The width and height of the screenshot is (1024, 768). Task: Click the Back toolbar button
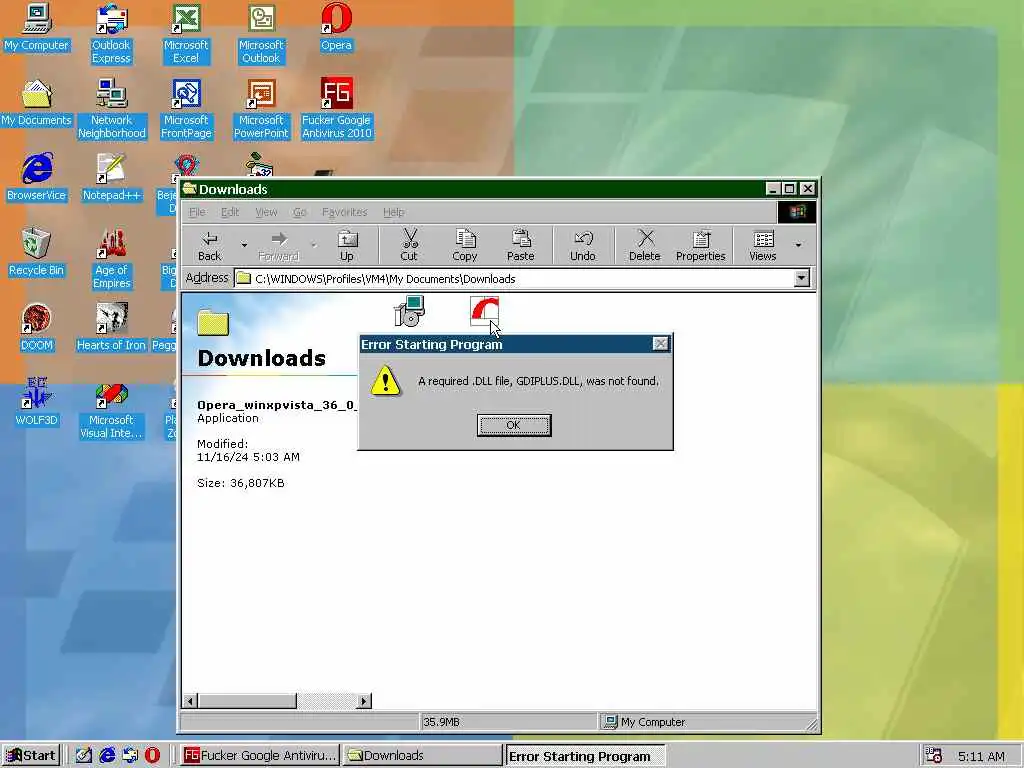[210, 246]
